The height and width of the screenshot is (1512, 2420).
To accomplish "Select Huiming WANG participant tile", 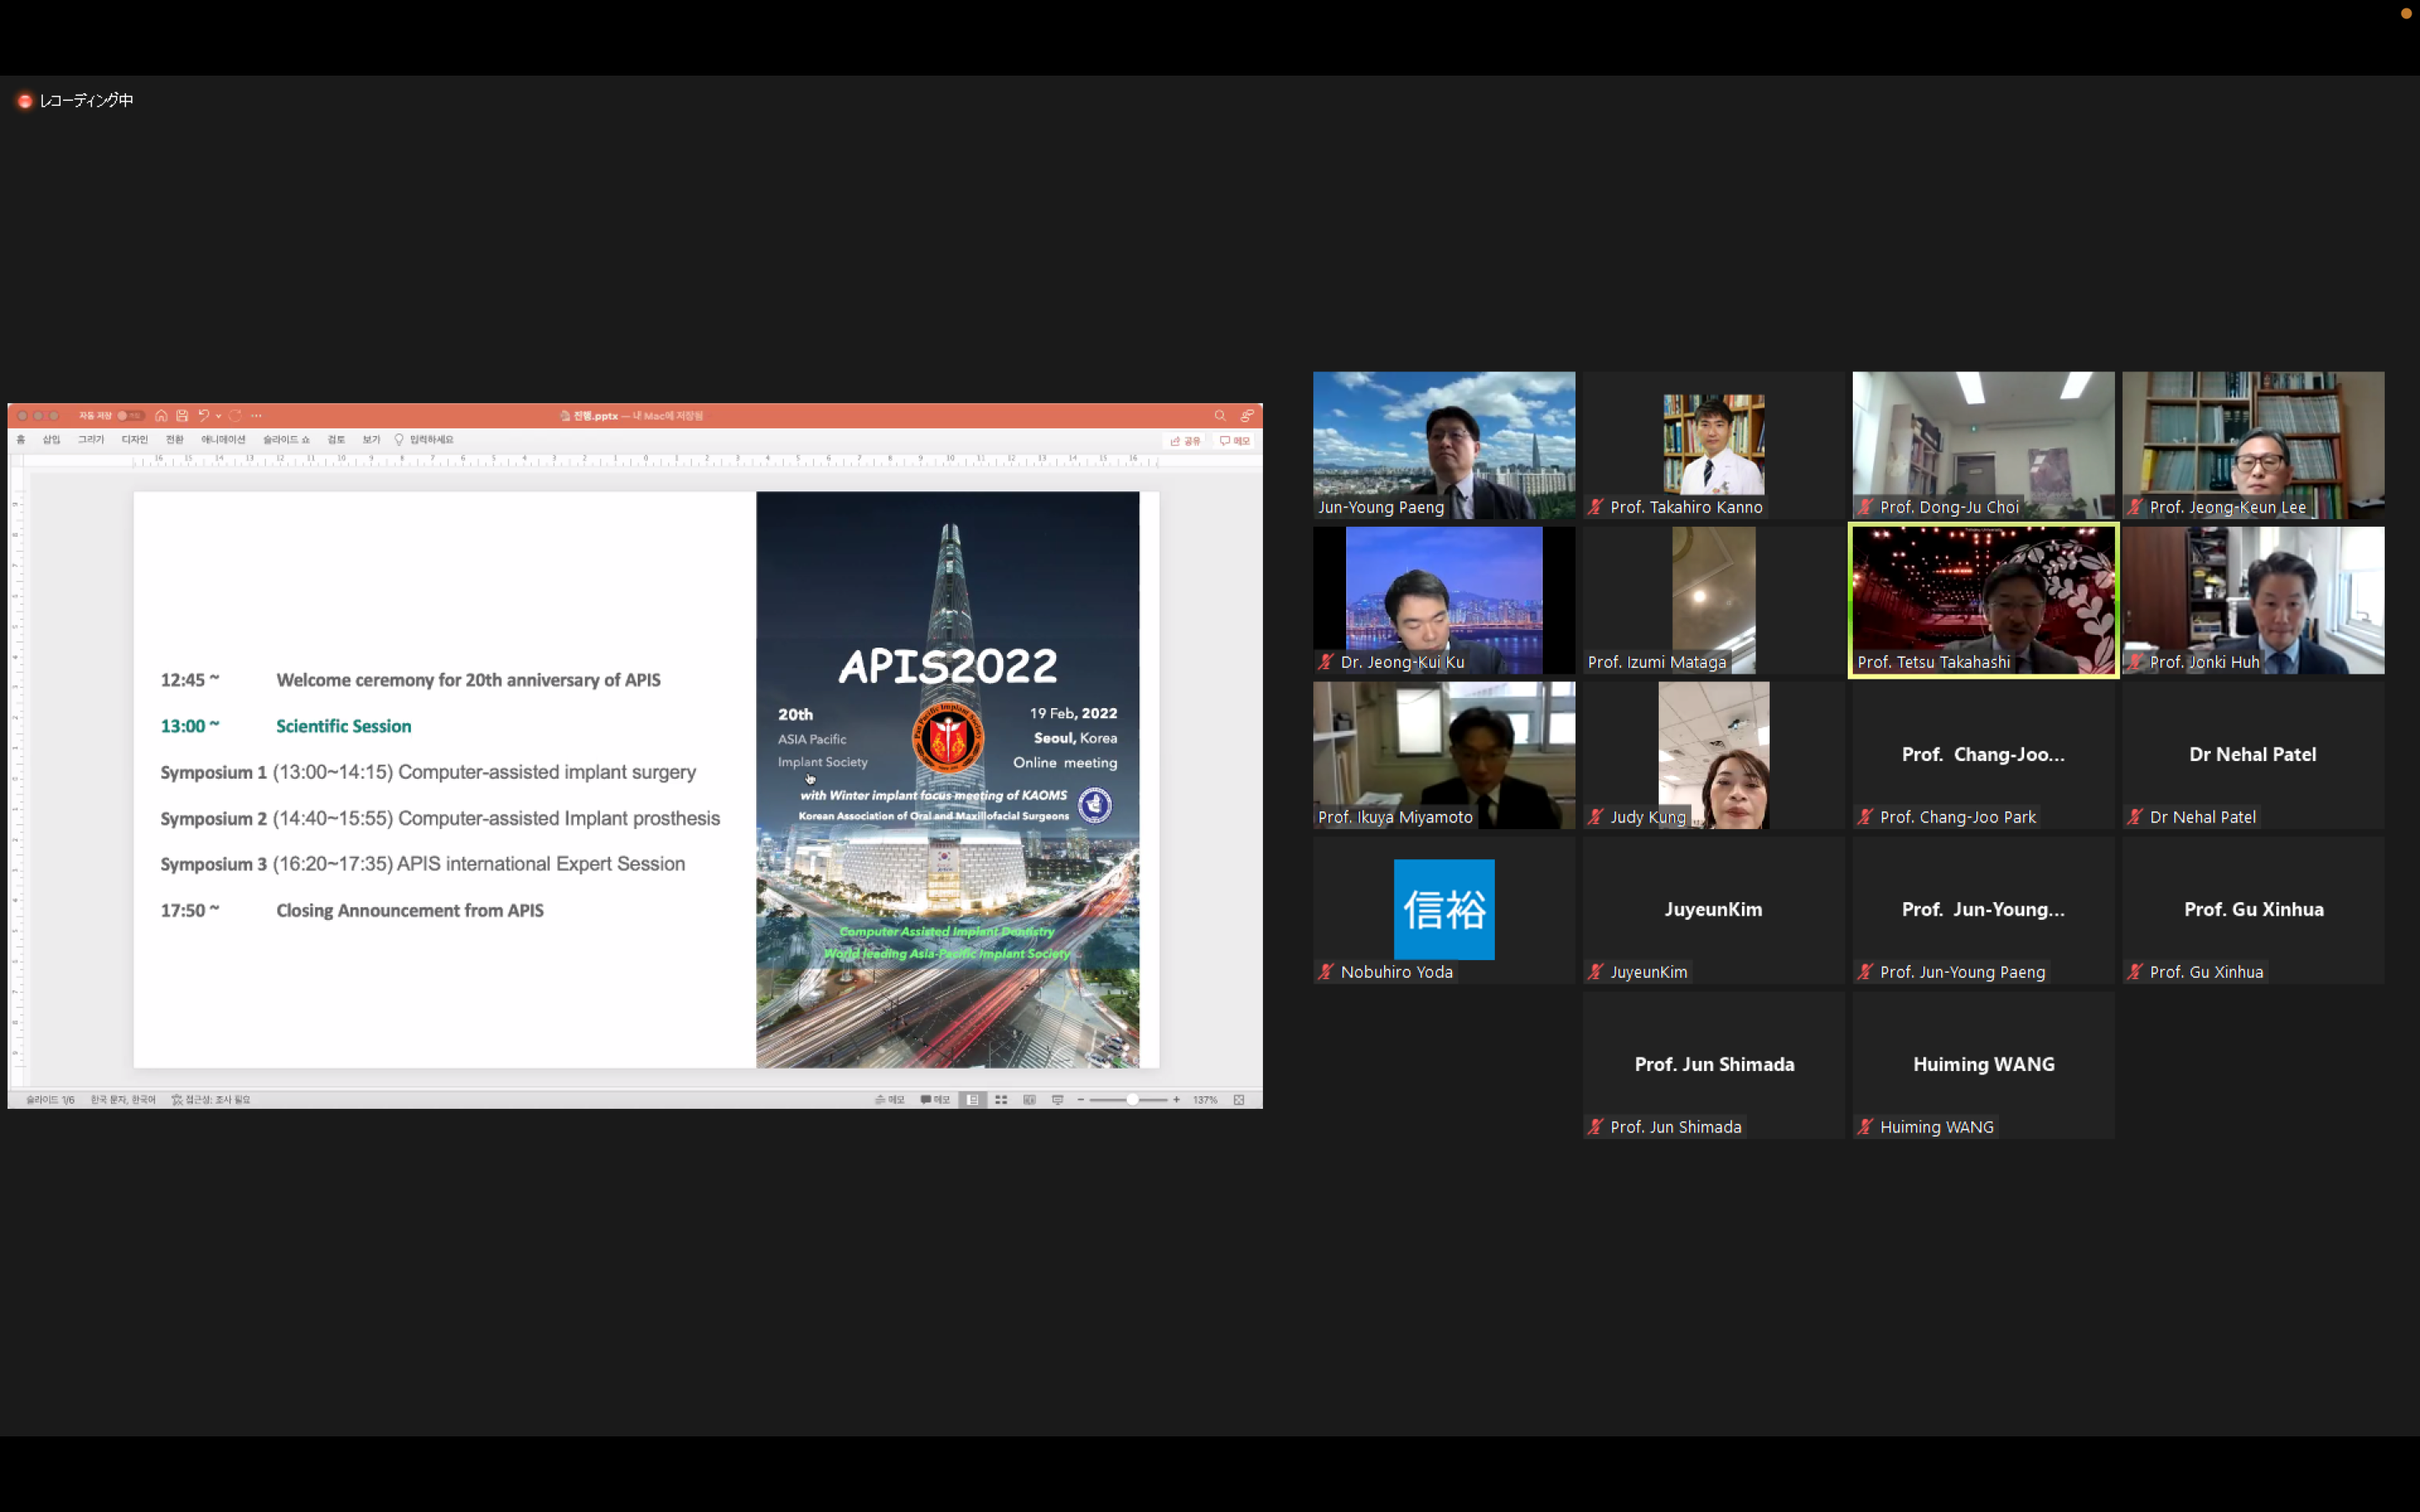I will pos(1983,1065).
